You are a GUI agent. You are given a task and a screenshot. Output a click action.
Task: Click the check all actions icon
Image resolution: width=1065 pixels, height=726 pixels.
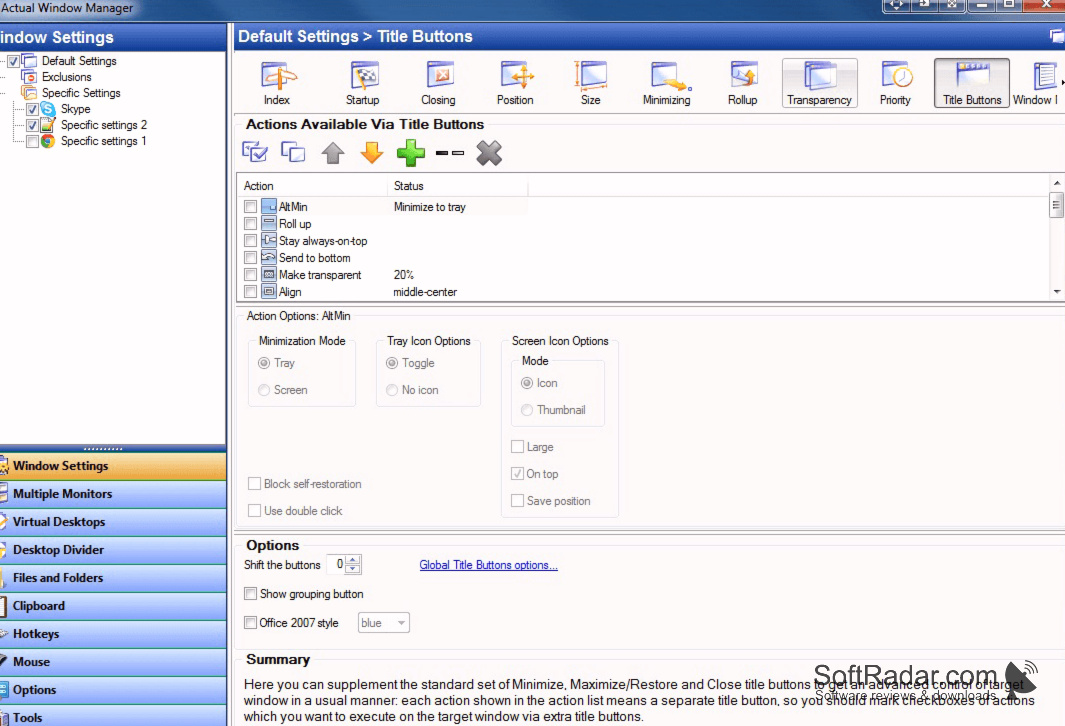point(255,151)
